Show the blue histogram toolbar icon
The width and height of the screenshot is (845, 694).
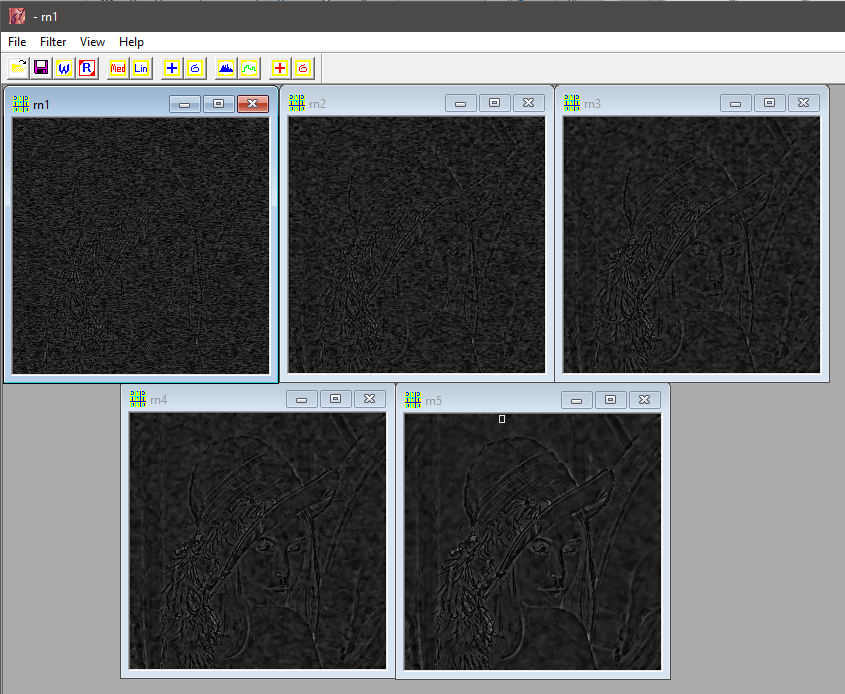(x=226, y=68)
